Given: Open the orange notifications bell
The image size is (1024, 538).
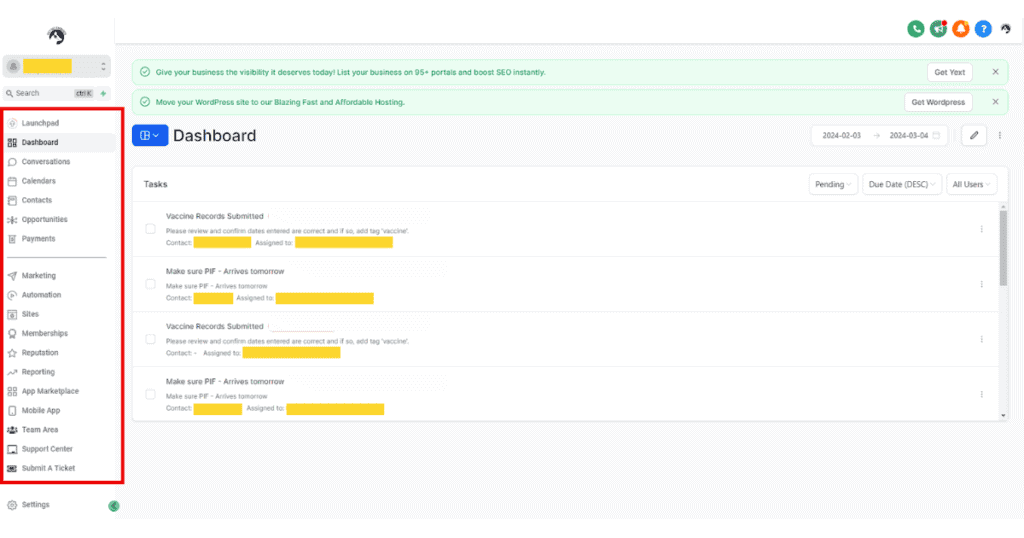Looking at the screenshot, I should pyautogui.click(x=961, y=29).
